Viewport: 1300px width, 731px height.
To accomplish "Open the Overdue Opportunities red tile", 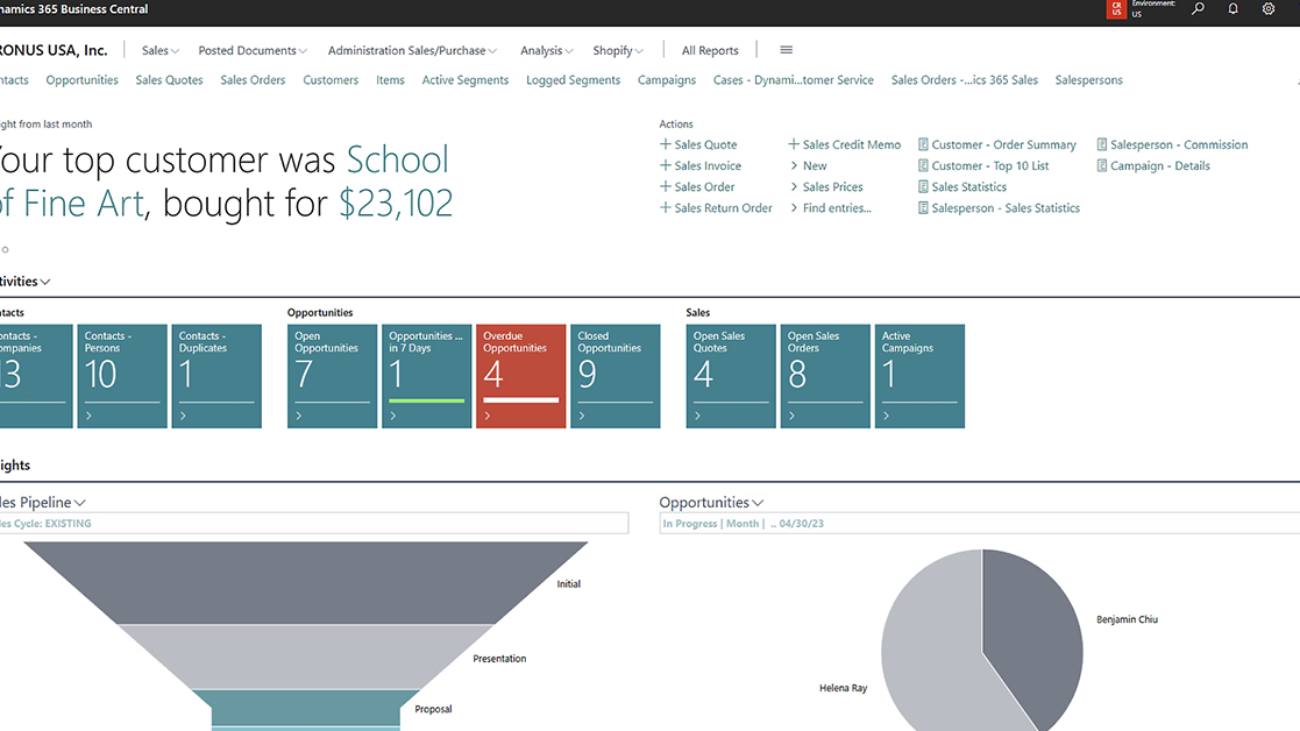I will 521,376.
